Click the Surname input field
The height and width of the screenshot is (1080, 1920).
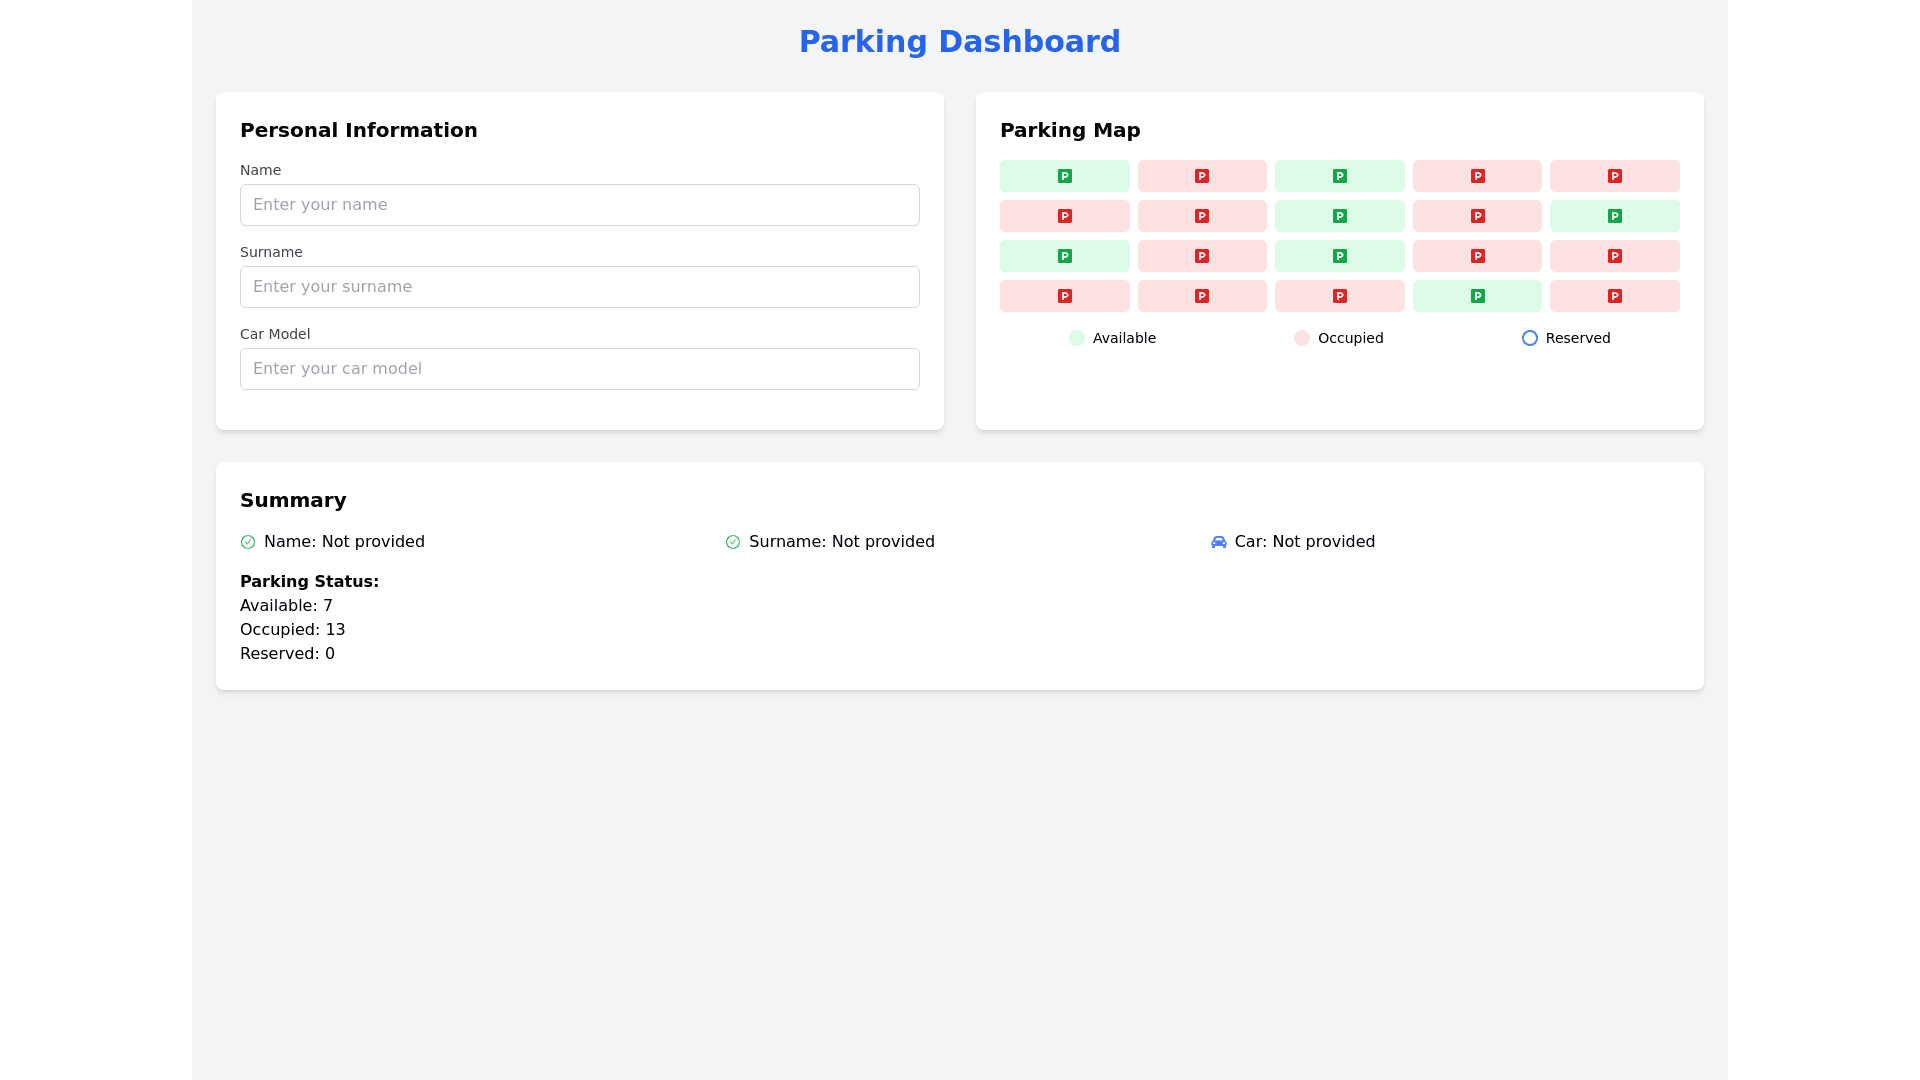pyautogui.click(x=579, y=287)
